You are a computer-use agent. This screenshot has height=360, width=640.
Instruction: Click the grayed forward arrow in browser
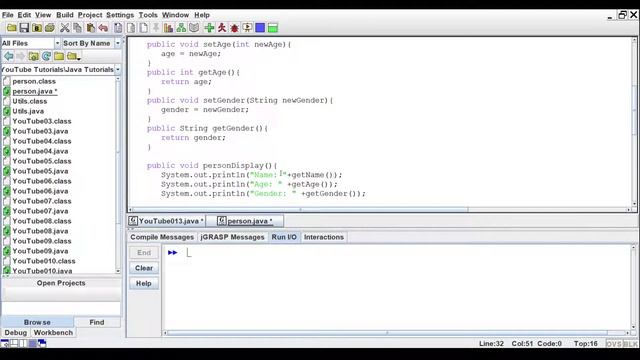pyautogui.click(x=20, y=56)
